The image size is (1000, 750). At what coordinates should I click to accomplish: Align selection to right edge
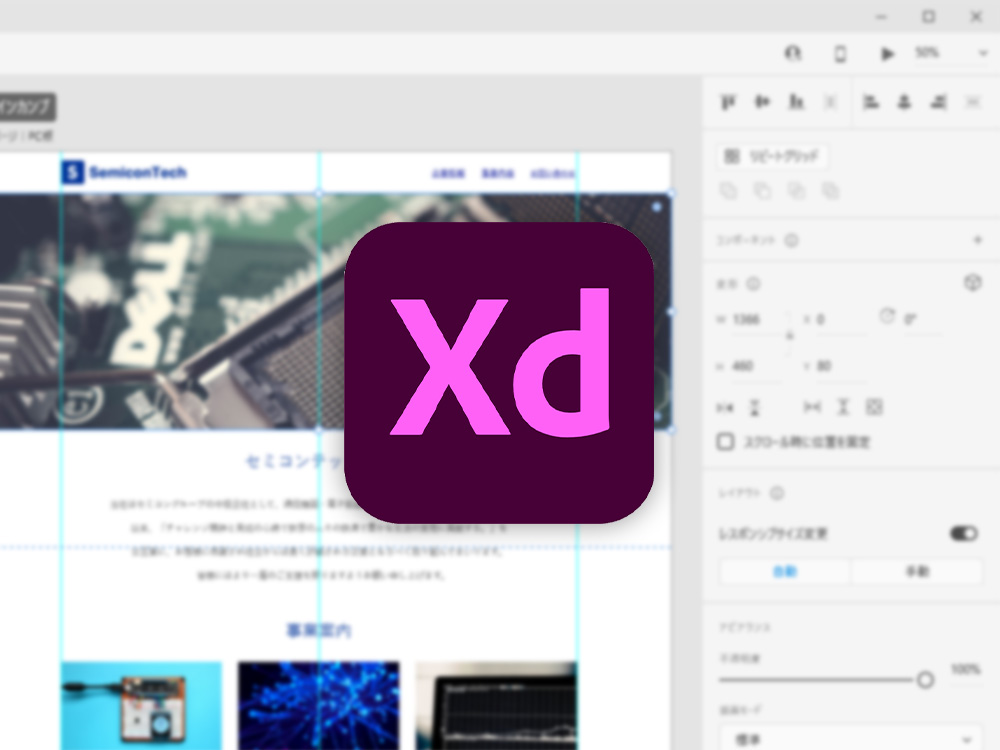(938, 102)
